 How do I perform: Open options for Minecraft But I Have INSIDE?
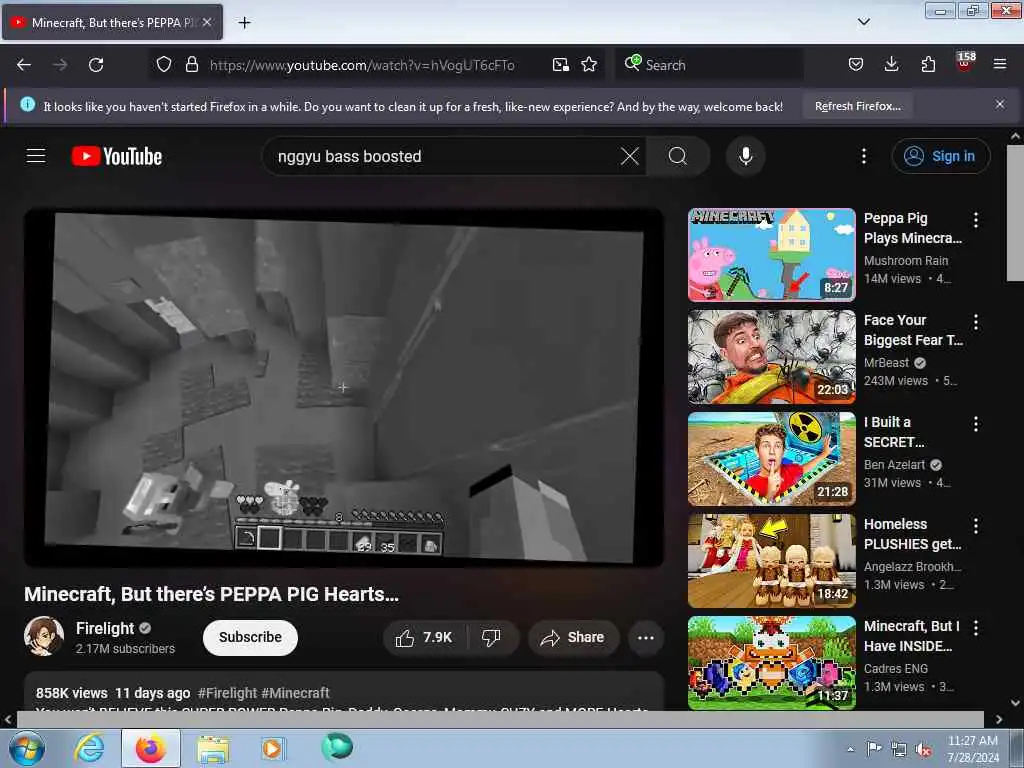[976, 628]
